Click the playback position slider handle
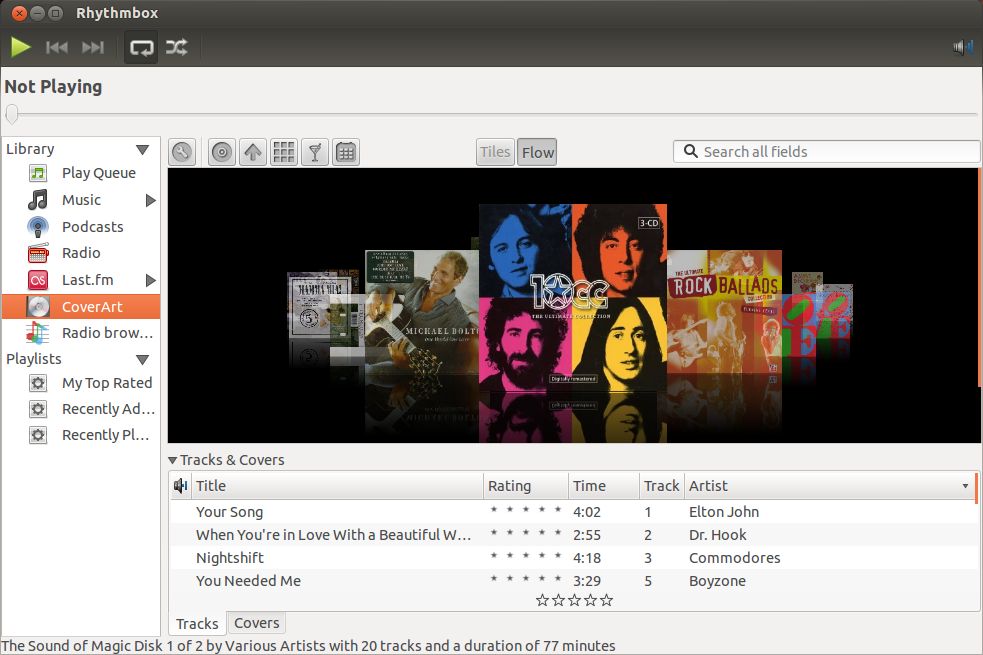Image resolution: width=983 pixels, height=655 pixels. (12, 114)
